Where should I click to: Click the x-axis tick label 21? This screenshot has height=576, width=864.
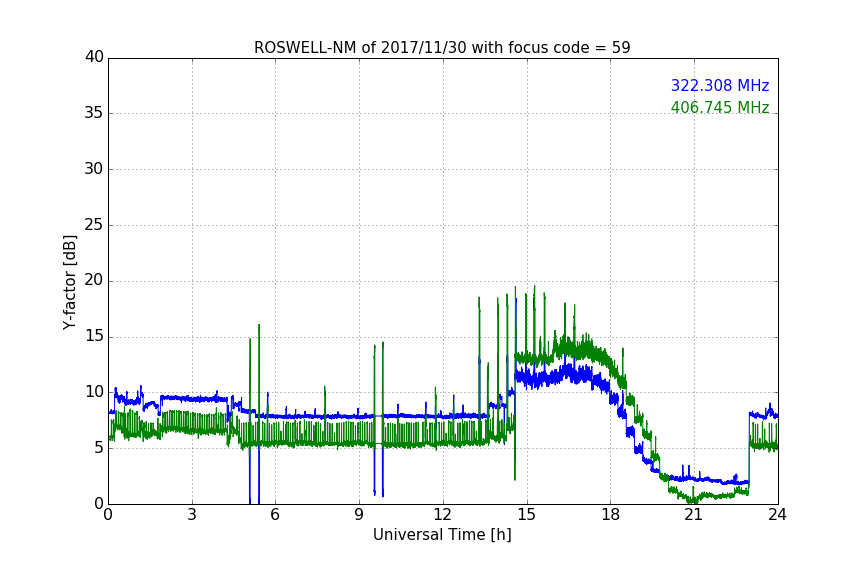click(694, 515)
